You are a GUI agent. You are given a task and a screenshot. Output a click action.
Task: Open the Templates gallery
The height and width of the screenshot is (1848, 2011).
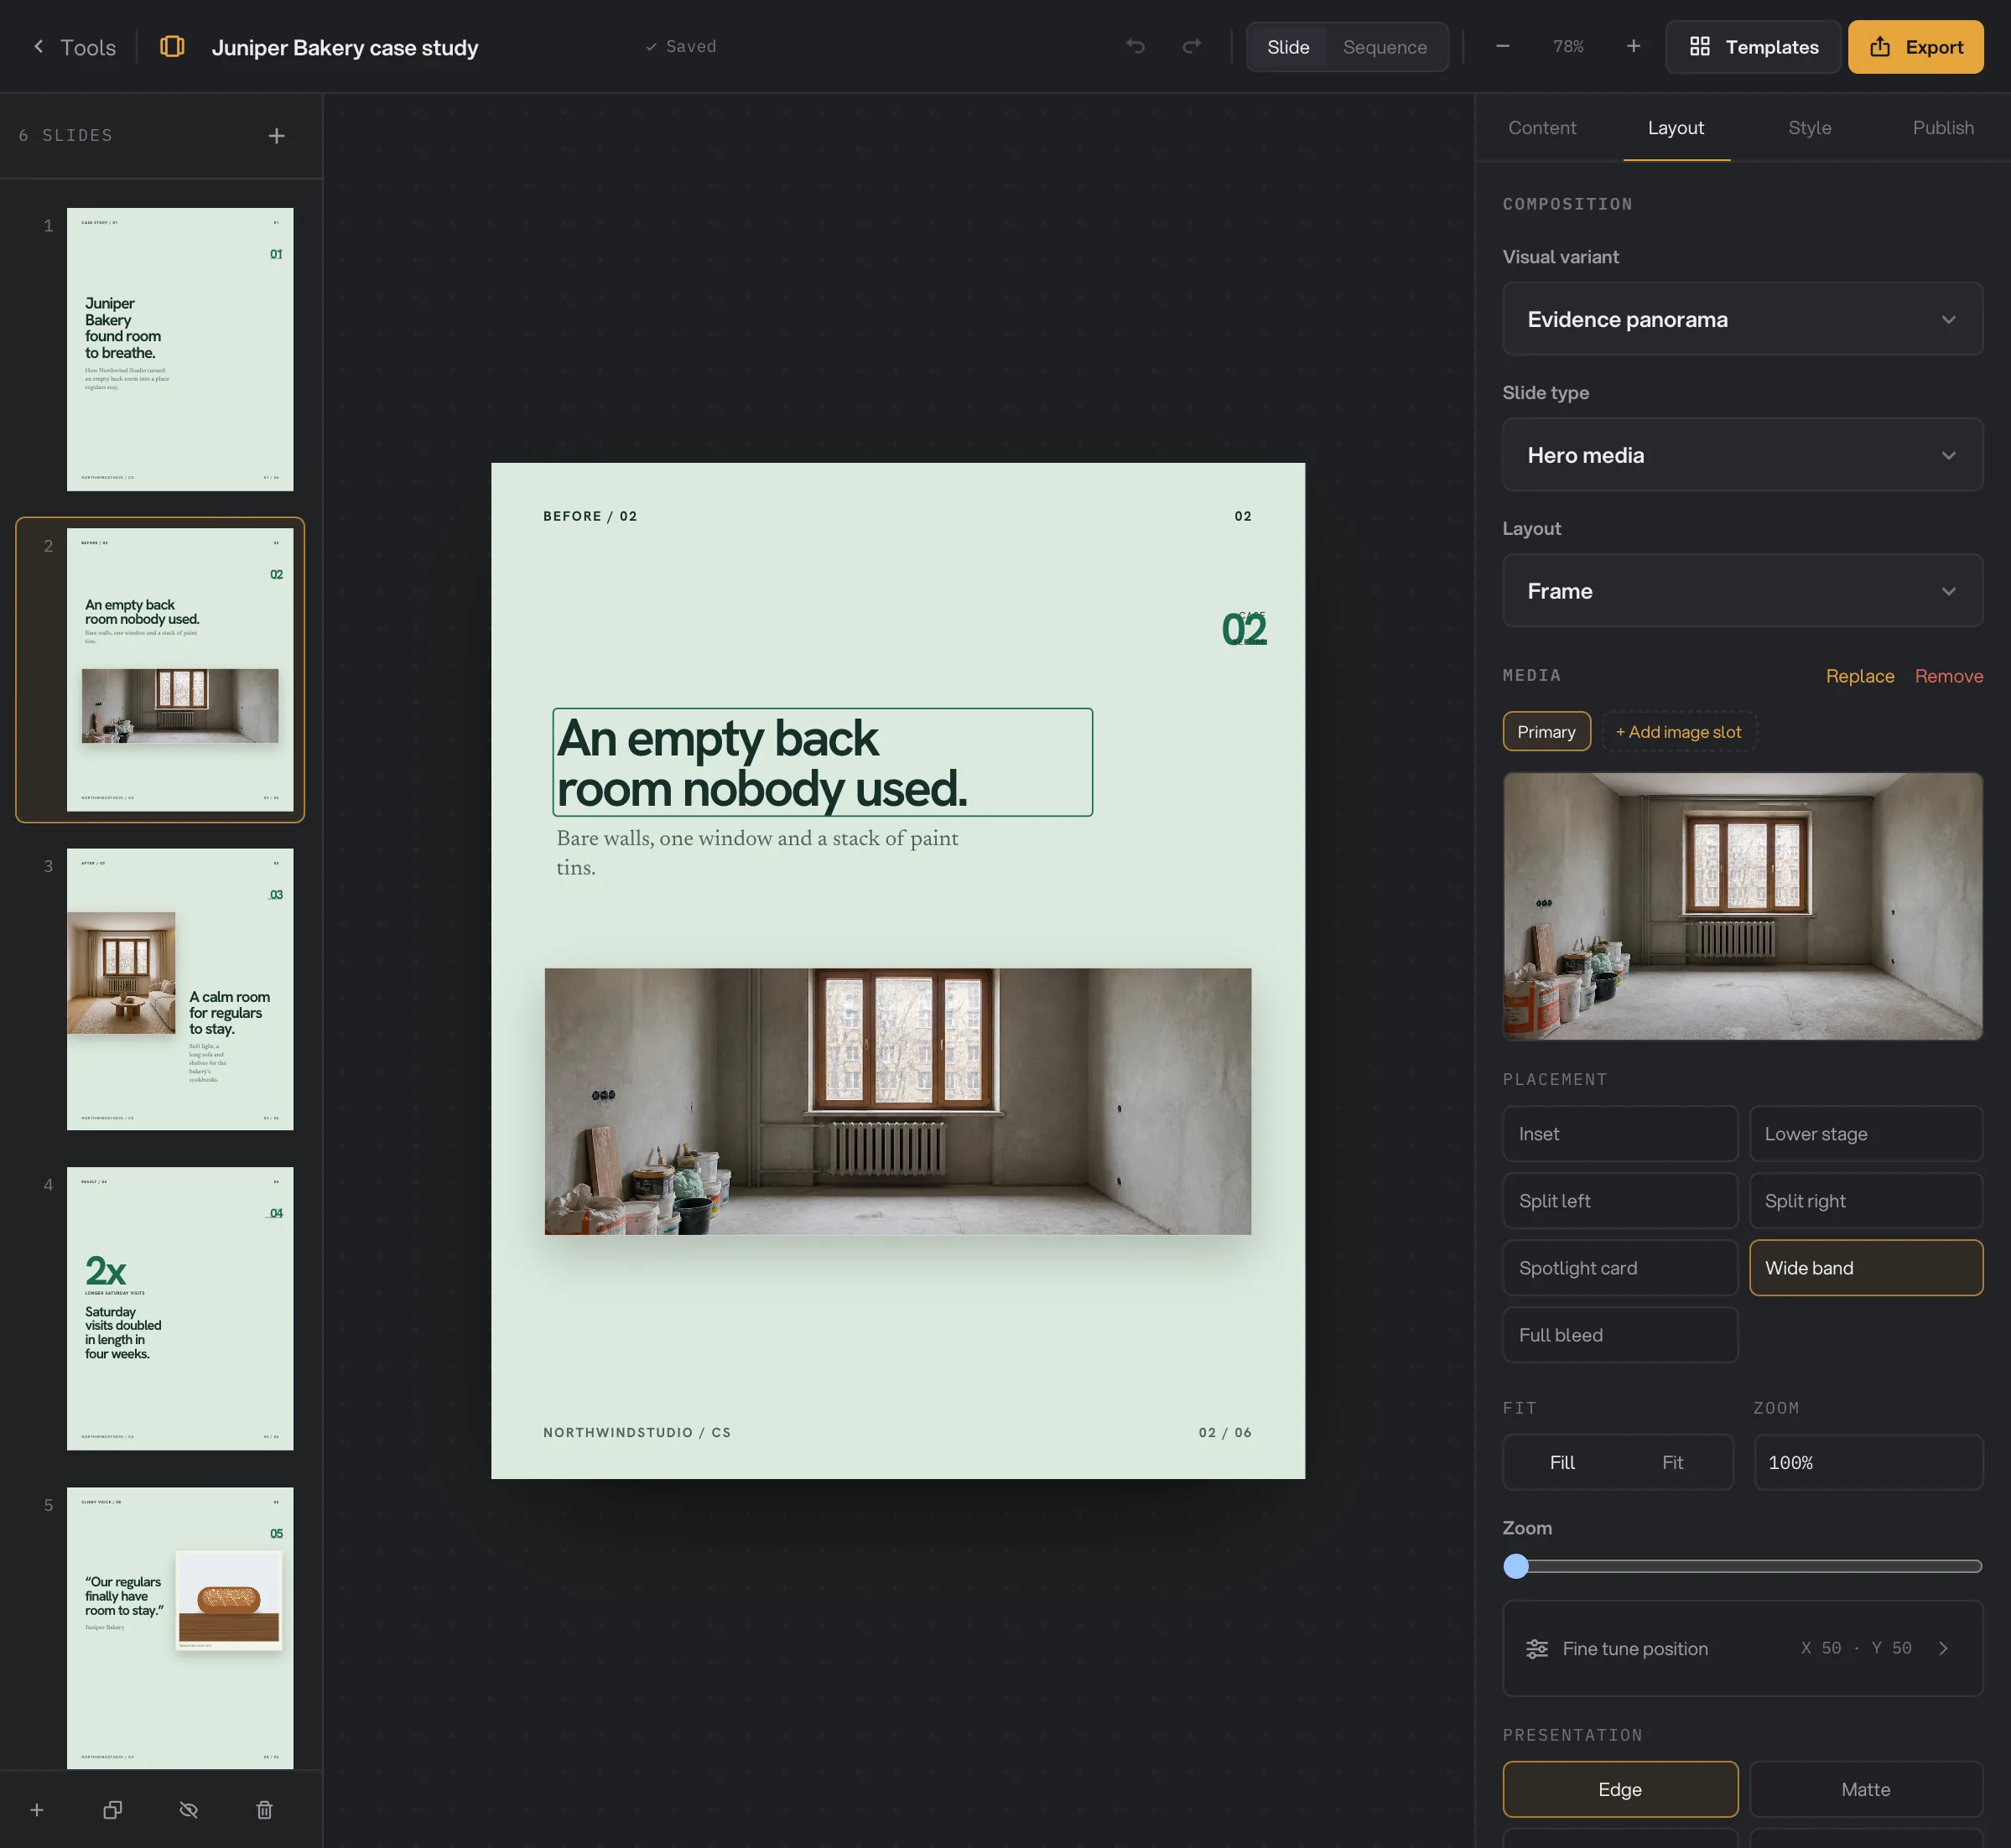point(1753,47)
